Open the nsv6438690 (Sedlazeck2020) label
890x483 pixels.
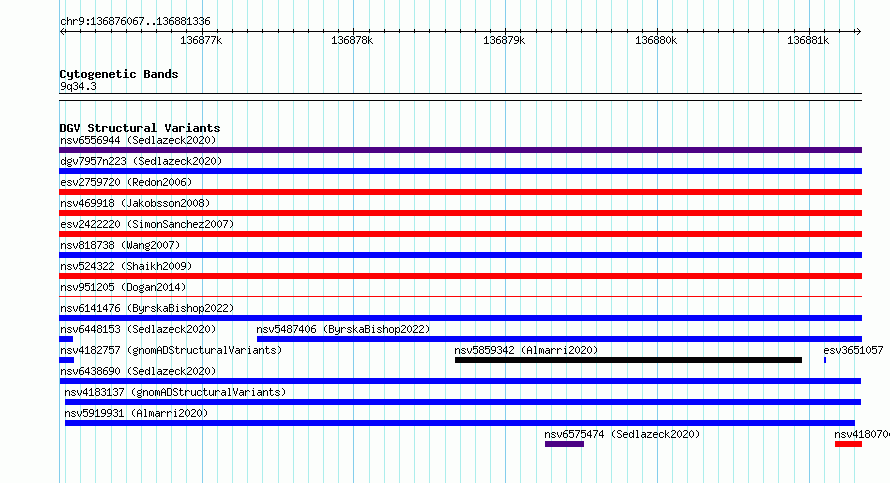(138, 371)
